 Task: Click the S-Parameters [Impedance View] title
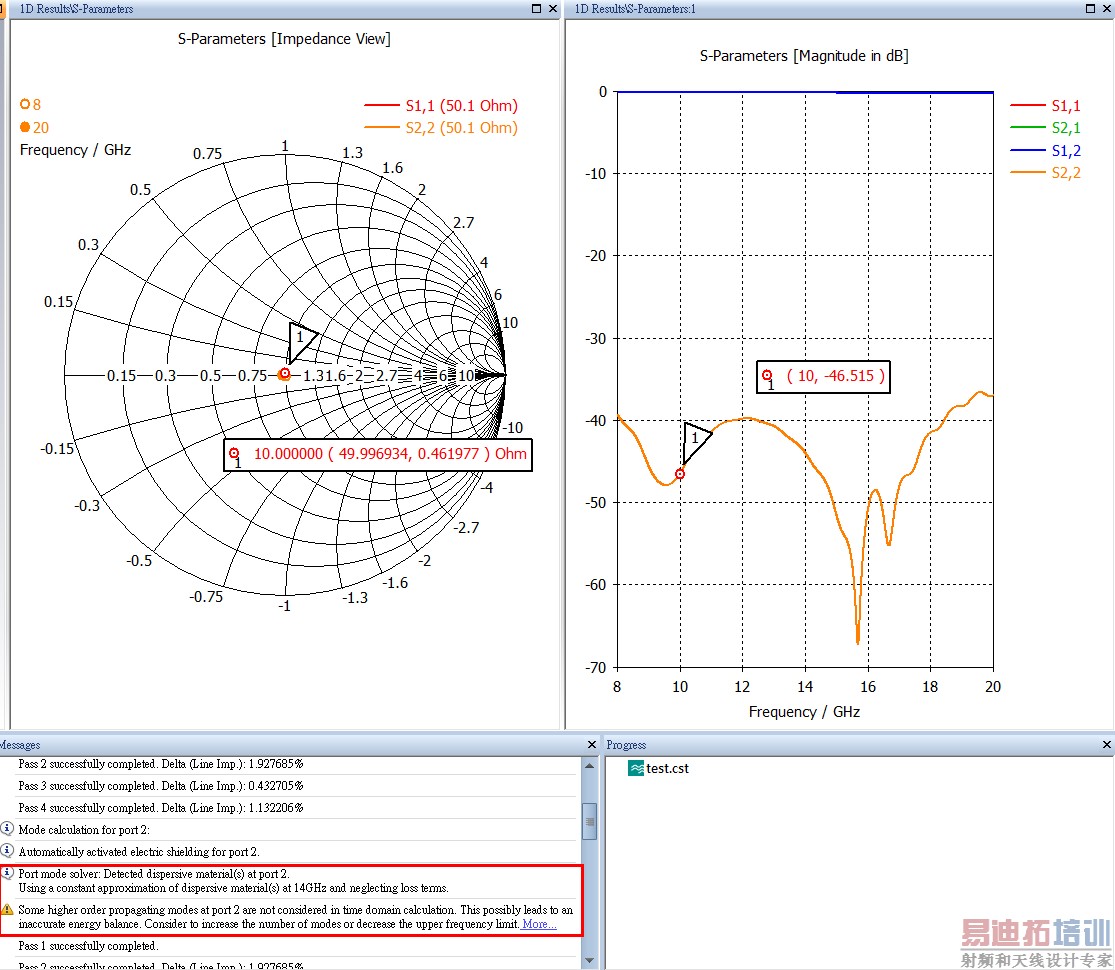pos(284,38)
